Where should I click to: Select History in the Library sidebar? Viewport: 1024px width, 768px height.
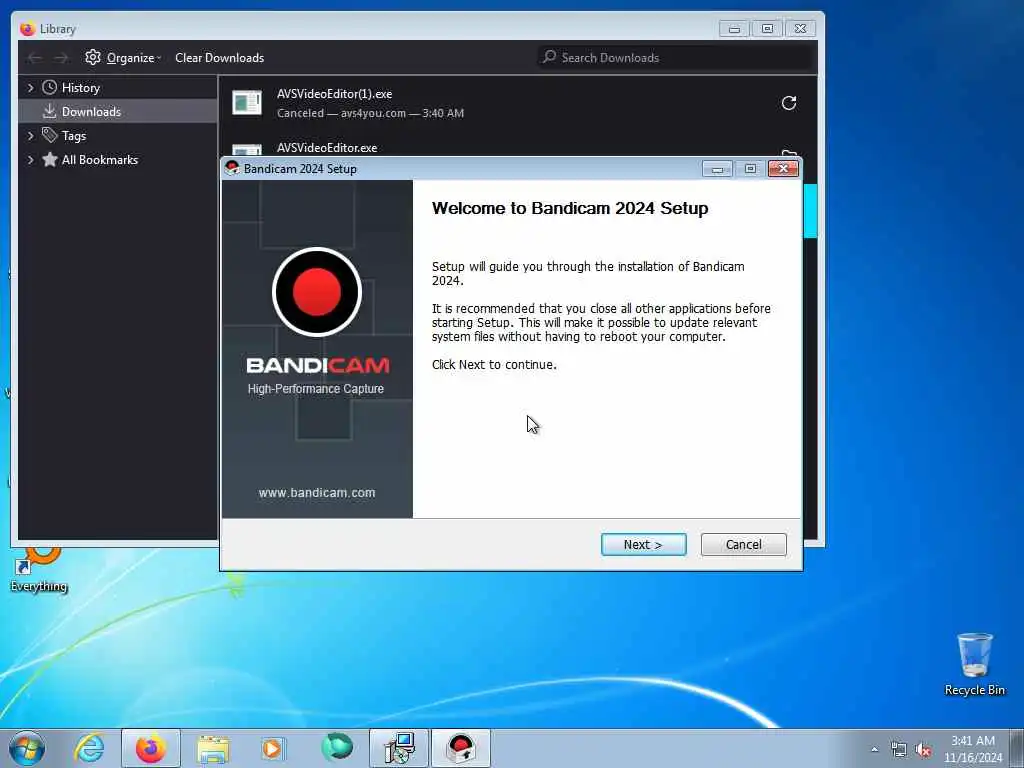point(80,88)
